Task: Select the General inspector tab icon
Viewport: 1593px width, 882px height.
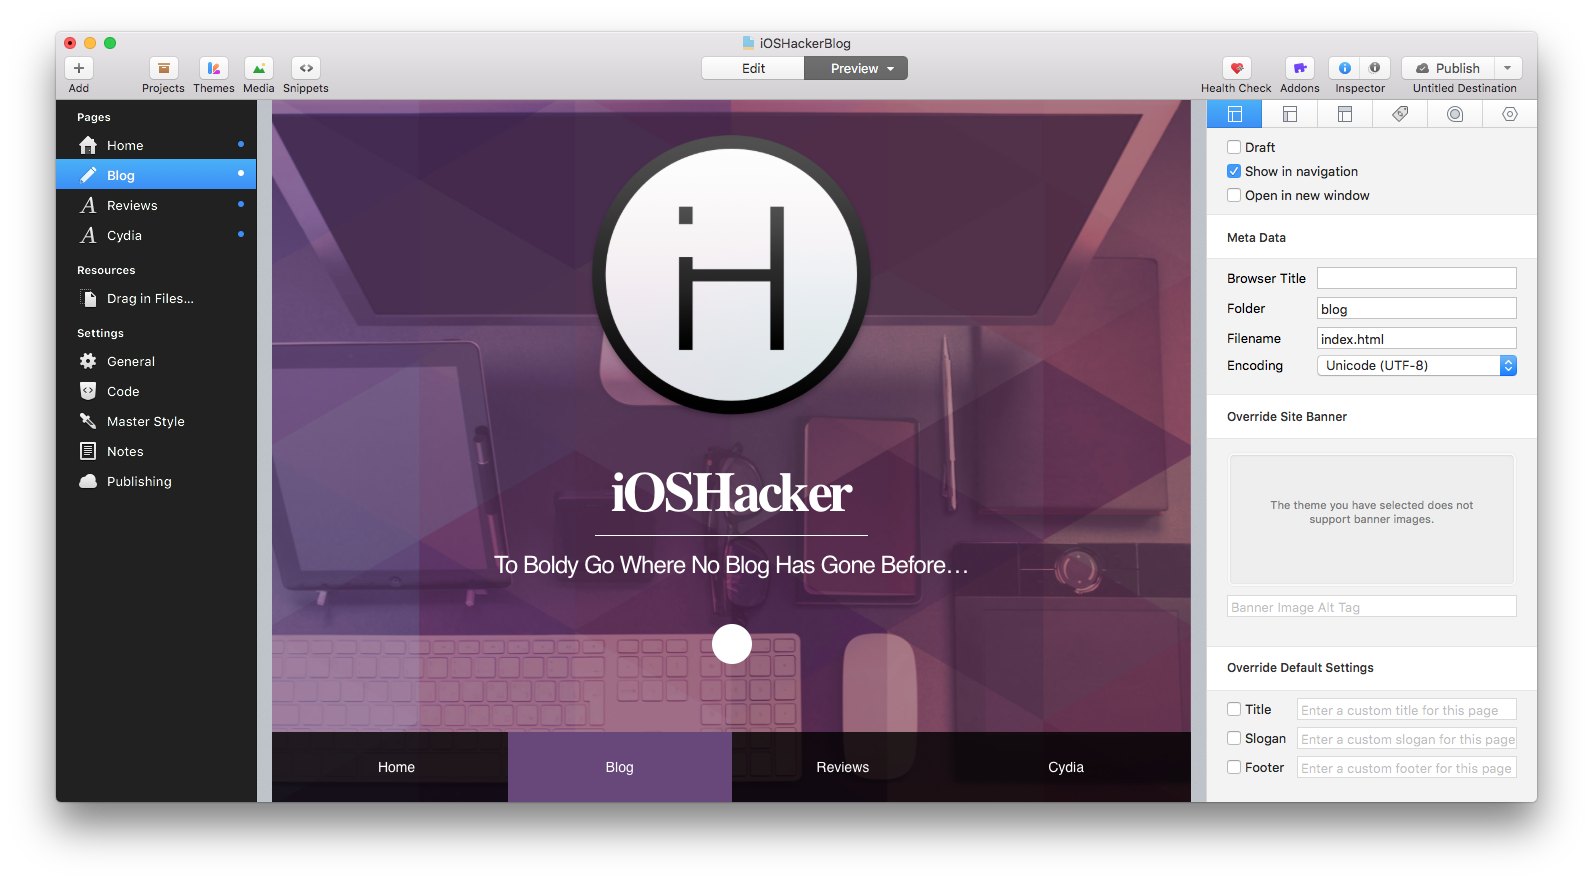Action: [1235, 114]
